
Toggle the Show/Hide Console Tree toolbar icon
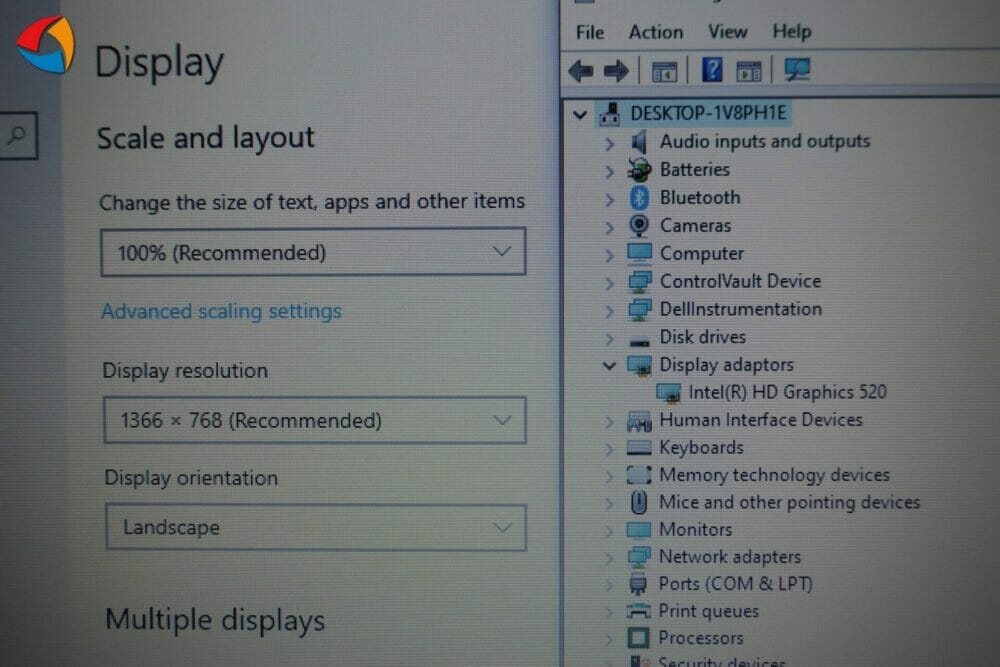(x=664, y=71)
